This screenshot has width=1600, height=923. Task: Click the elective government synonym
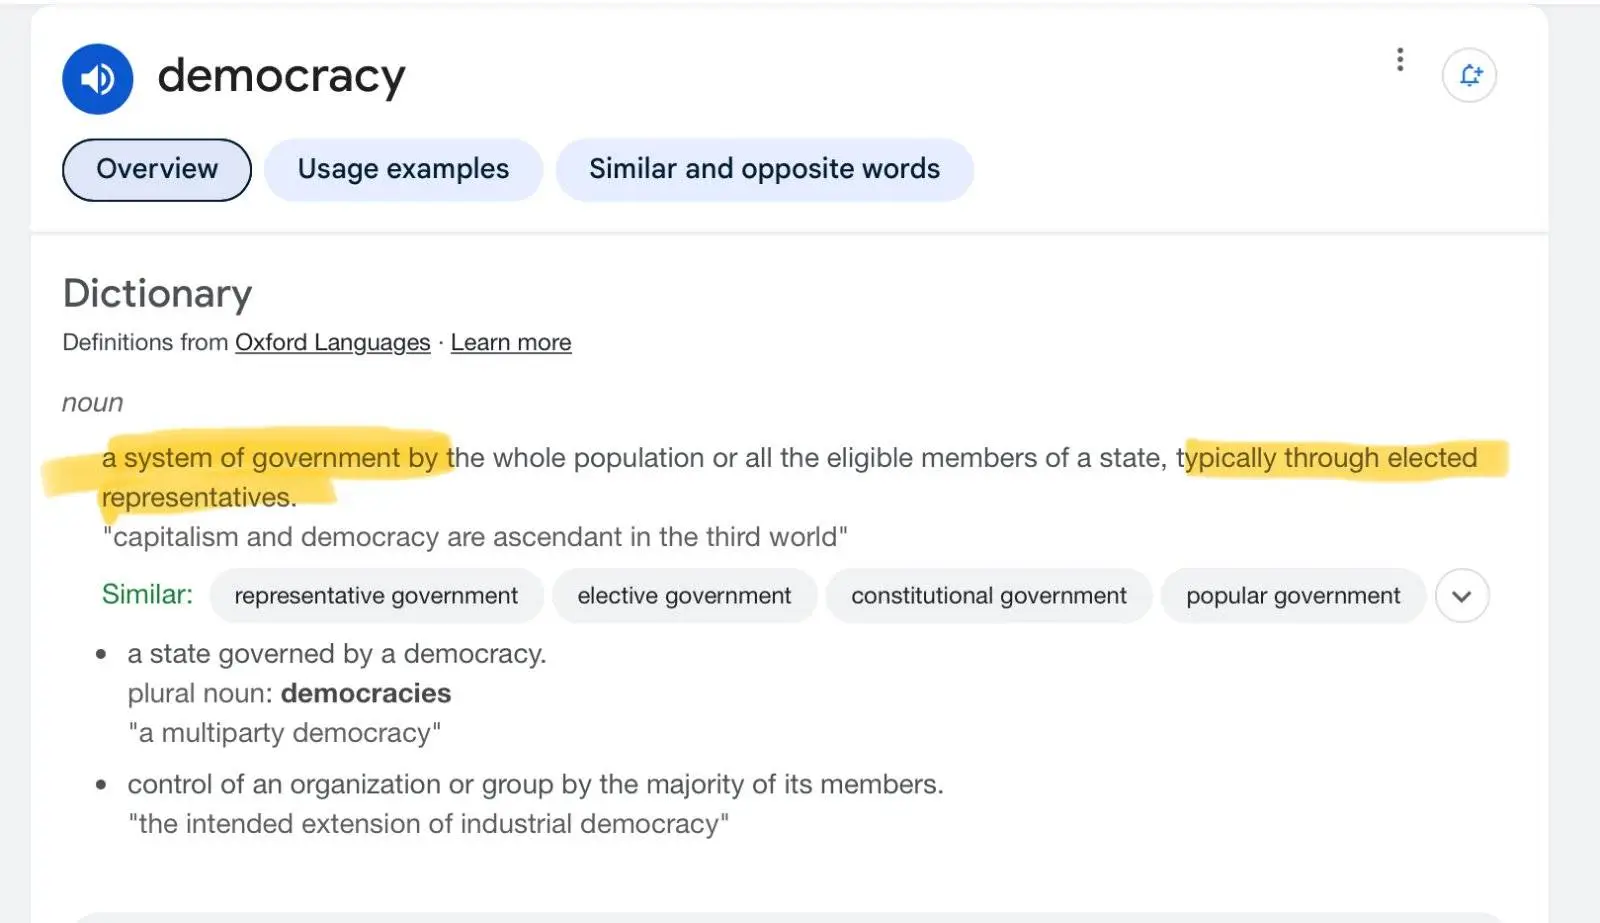pos(684,596)
